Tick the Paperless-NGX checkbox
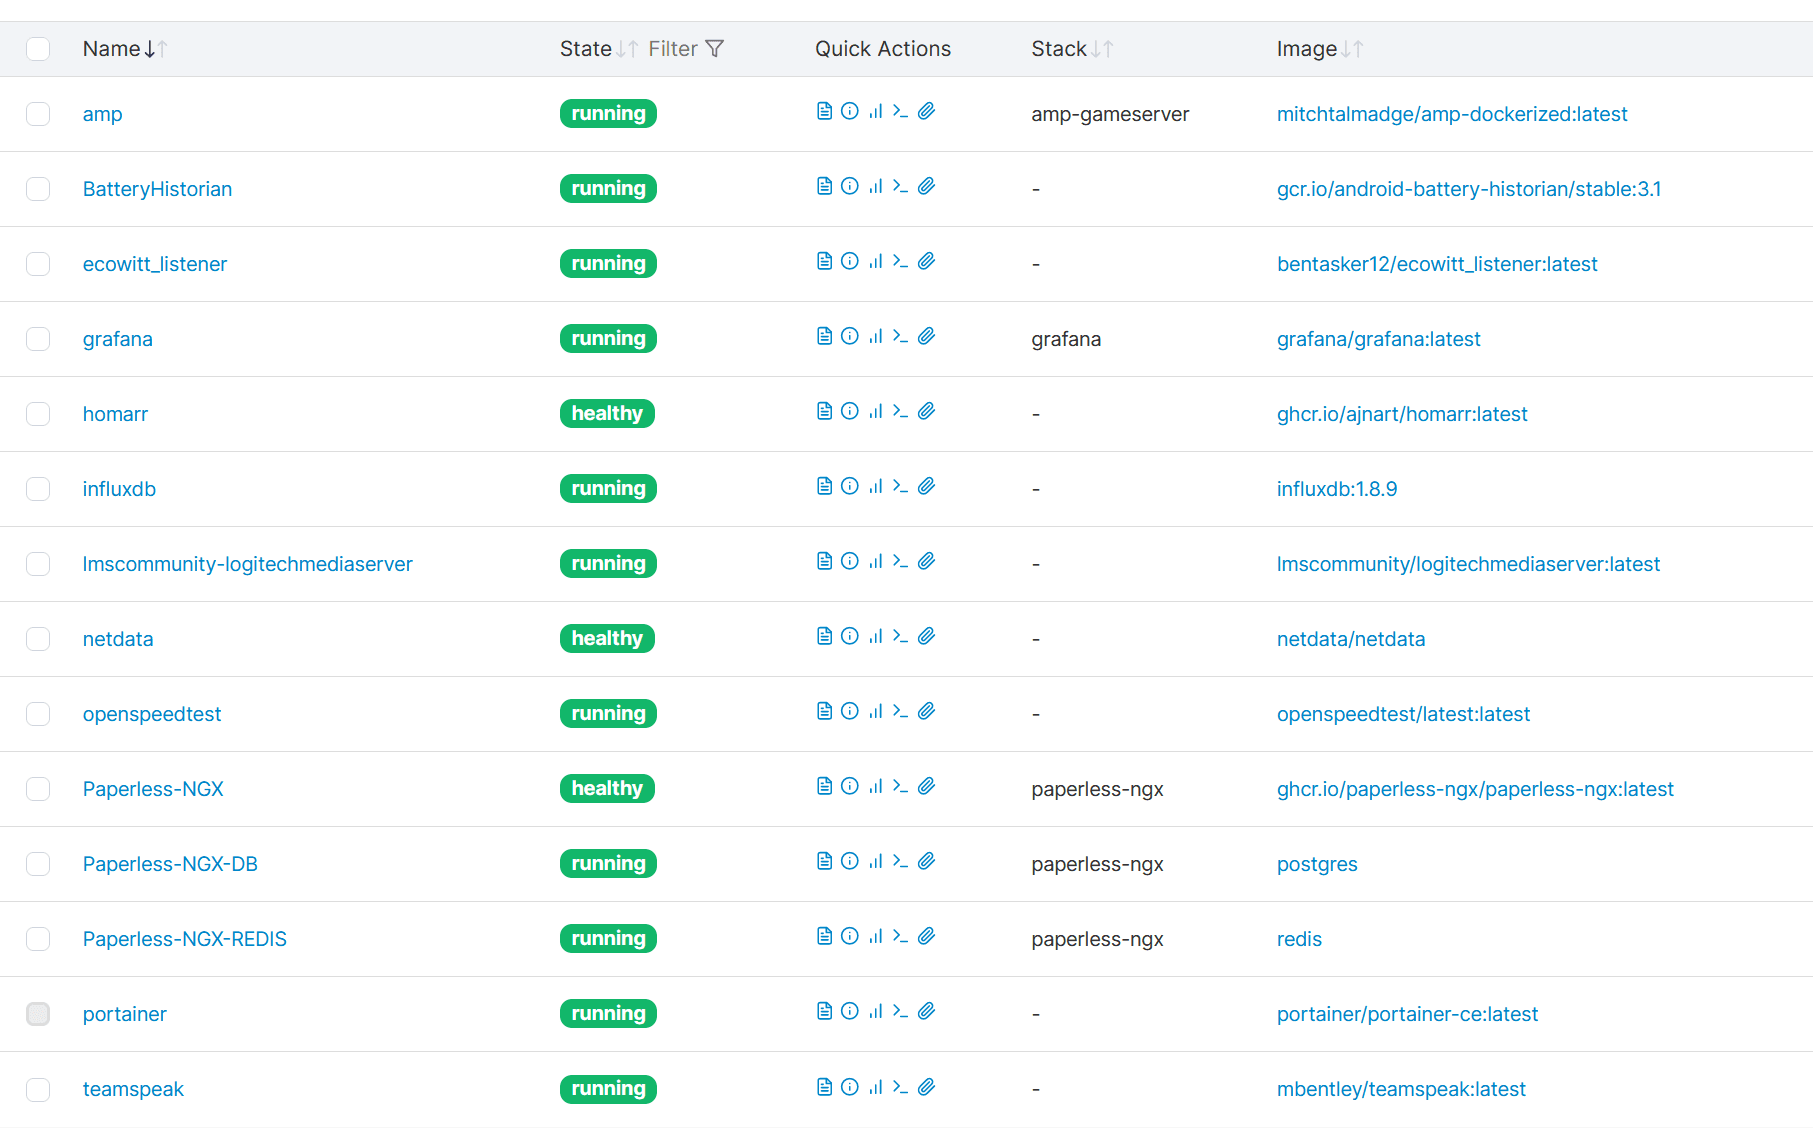The height and width of the screenshot is (1142, 1813). [38, 789]
